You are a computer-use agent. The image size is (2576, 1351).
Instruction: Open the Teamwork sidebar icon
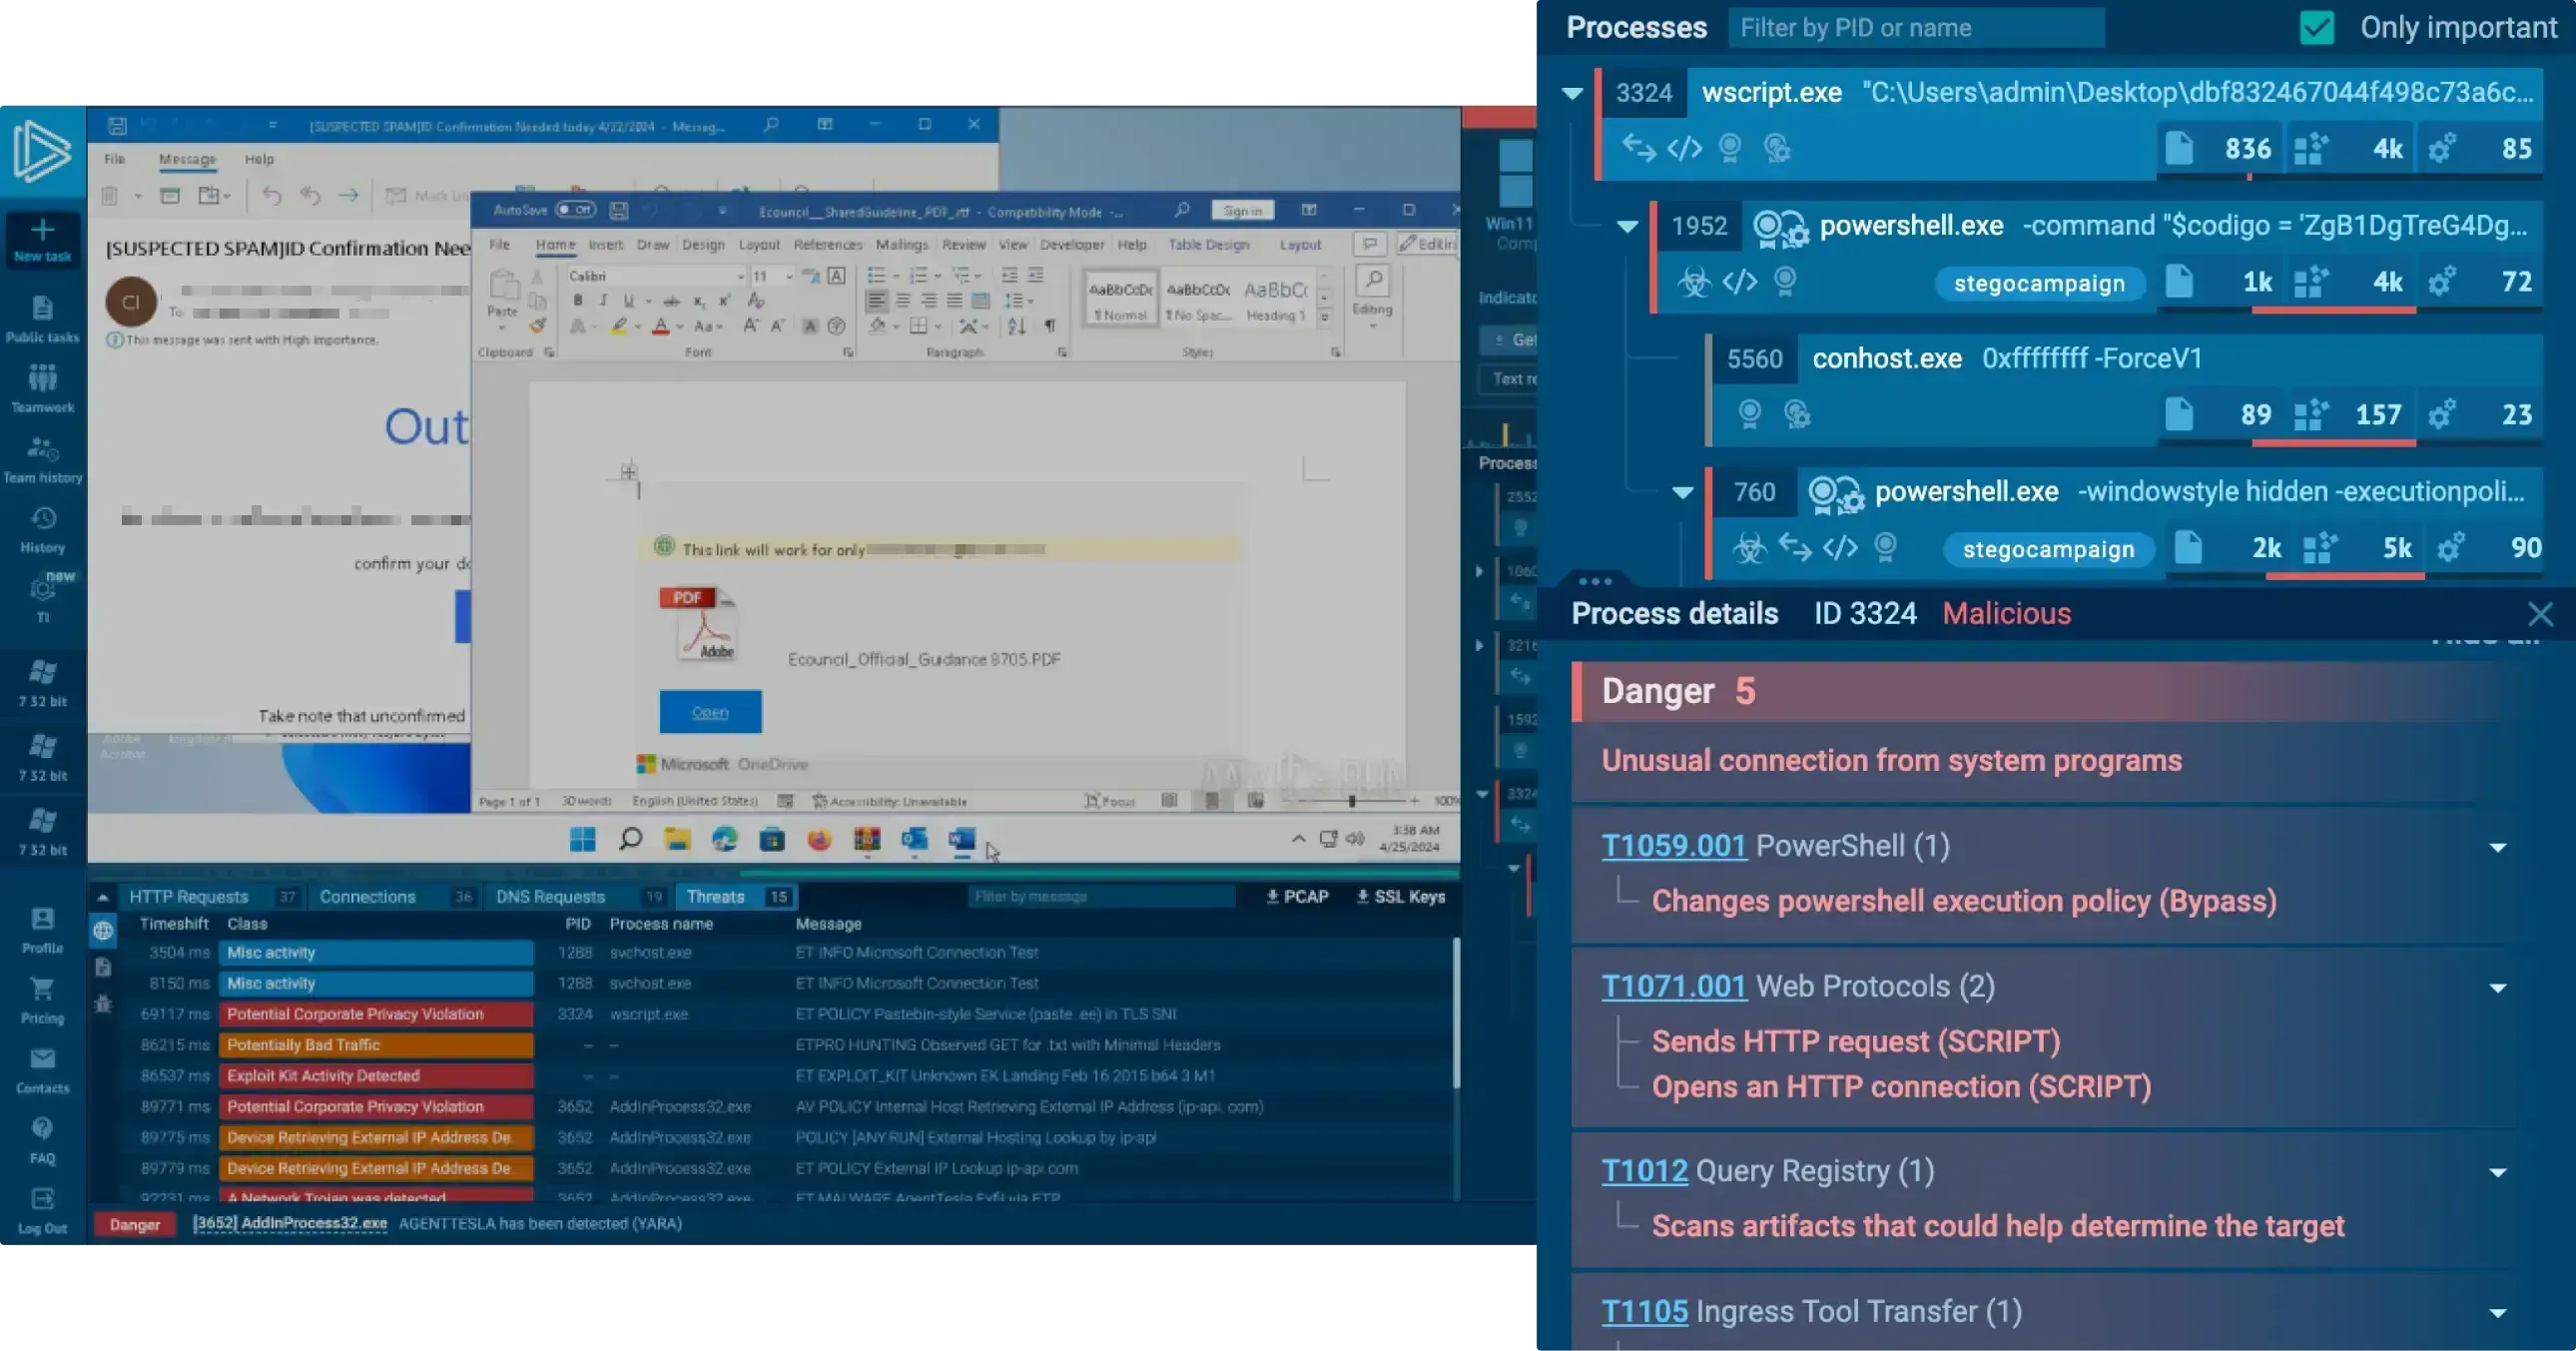coord(42,379)
